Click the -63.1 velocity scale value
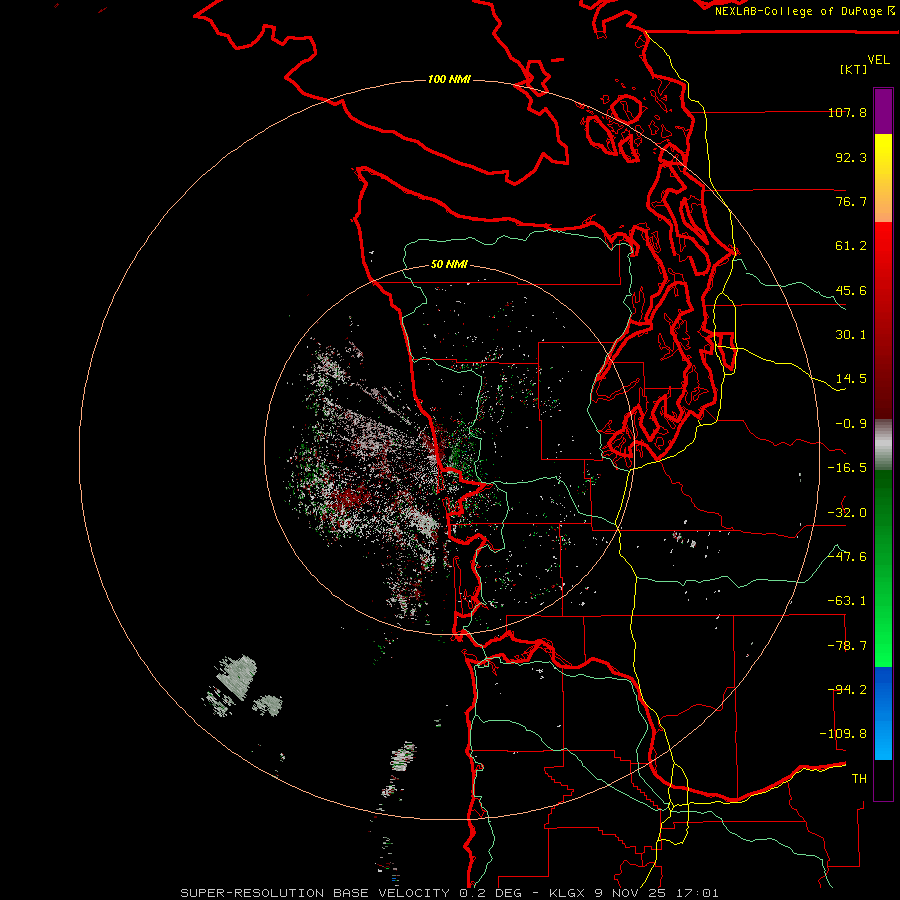Viewport: 900px width, 900px height. point(847,601)
